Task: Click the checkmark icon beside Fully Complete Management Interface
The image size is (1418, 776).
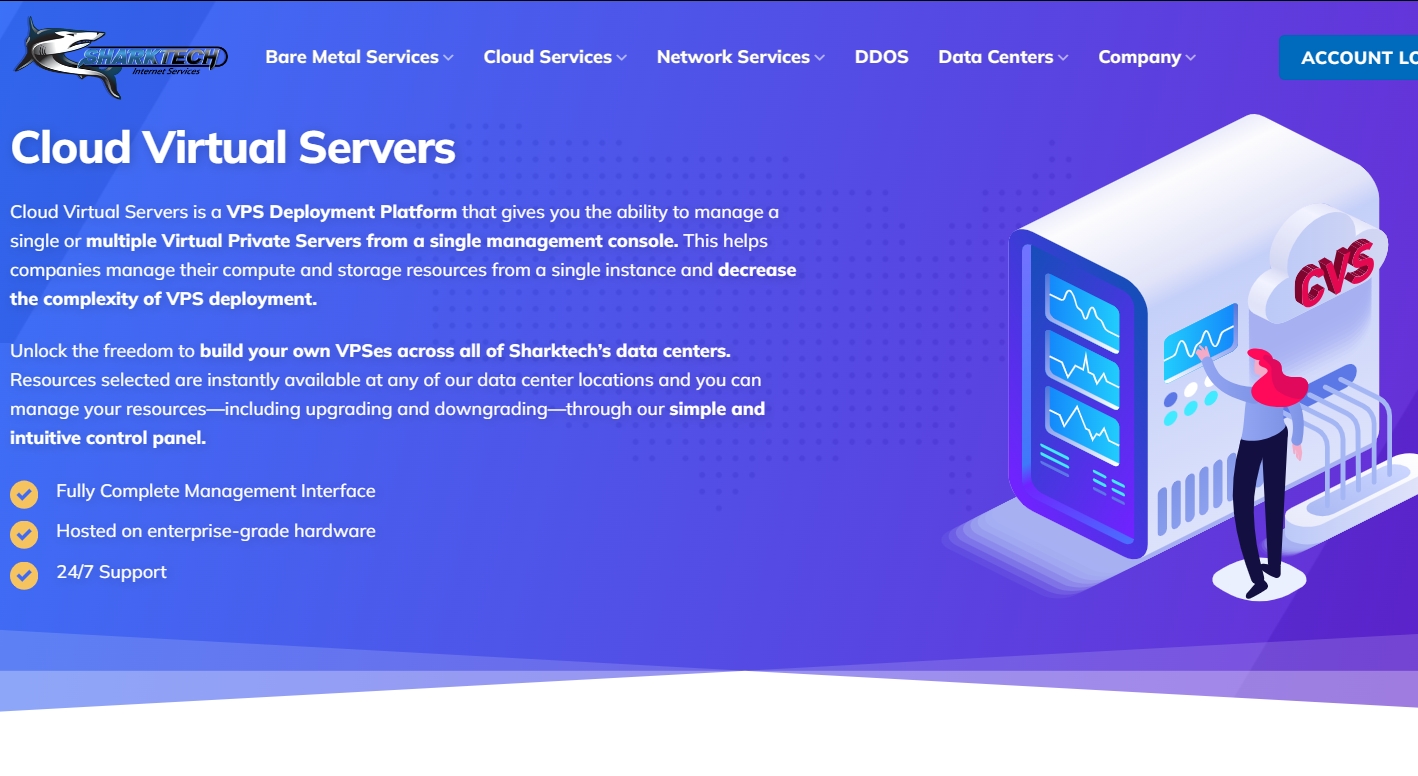Action: coord(24,493)
